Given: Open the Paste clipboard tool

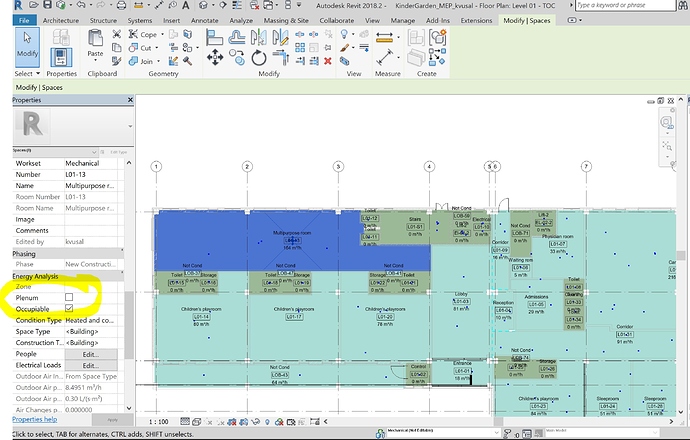Looking at the screenshot, I should [x=95, y=44].
